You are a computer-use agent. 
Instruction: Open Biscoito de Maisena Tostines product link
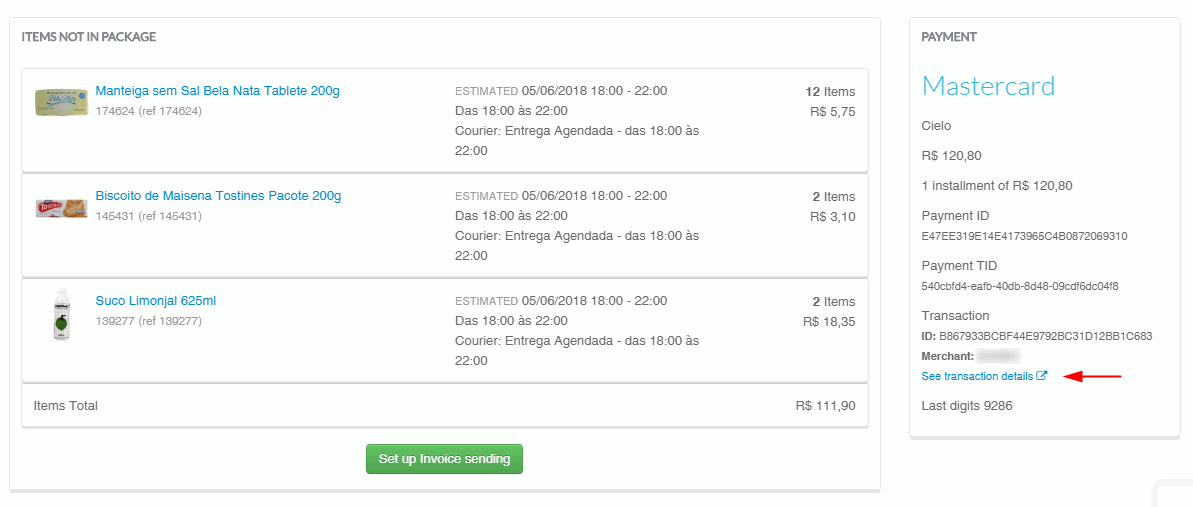coord(218,196)
